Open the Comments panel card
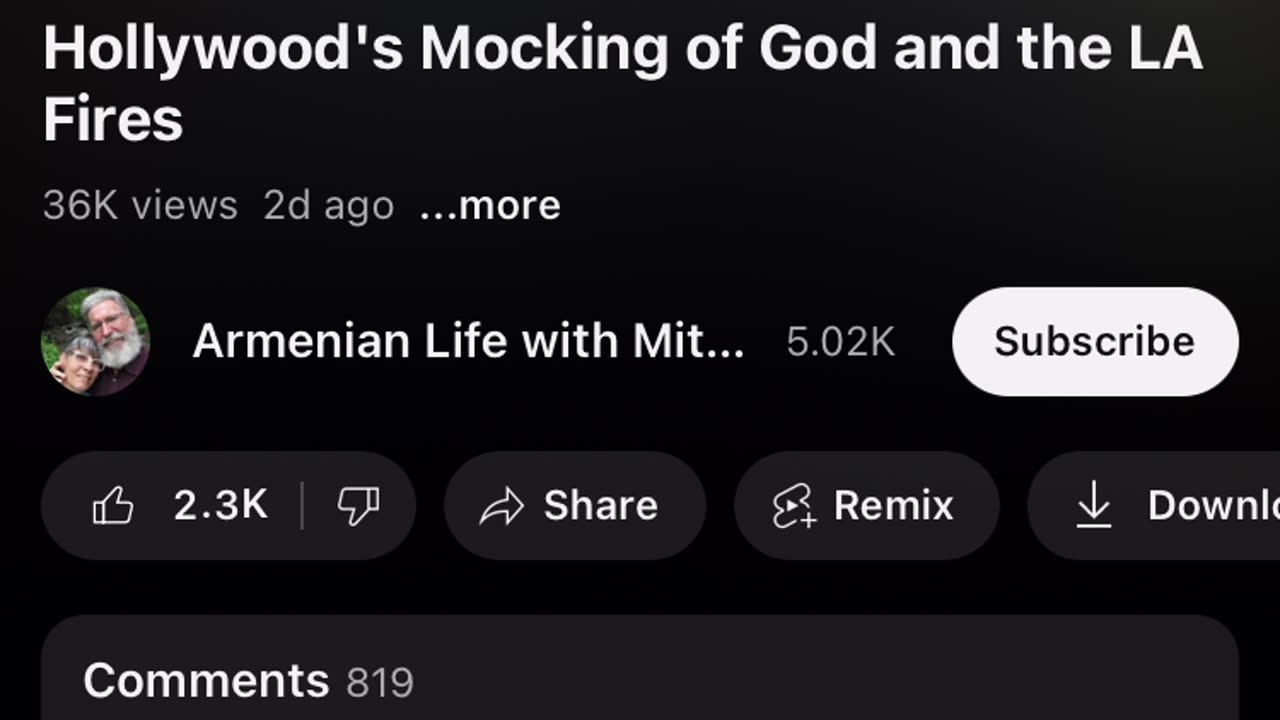The height and width of the screenshot is (720, 1280). (640, 668)
